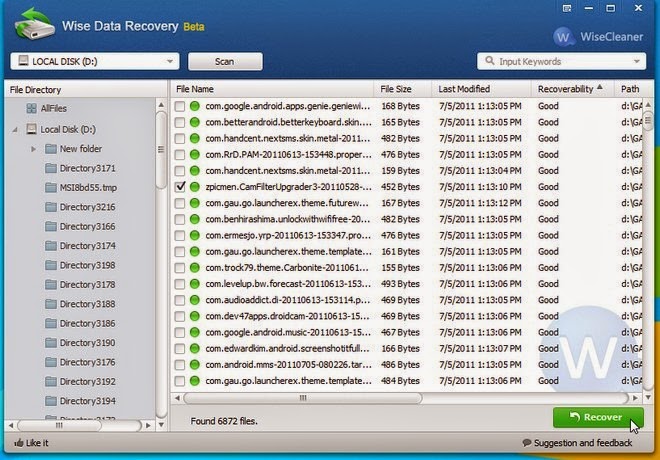Click the Like it link

tap(31, 443)
